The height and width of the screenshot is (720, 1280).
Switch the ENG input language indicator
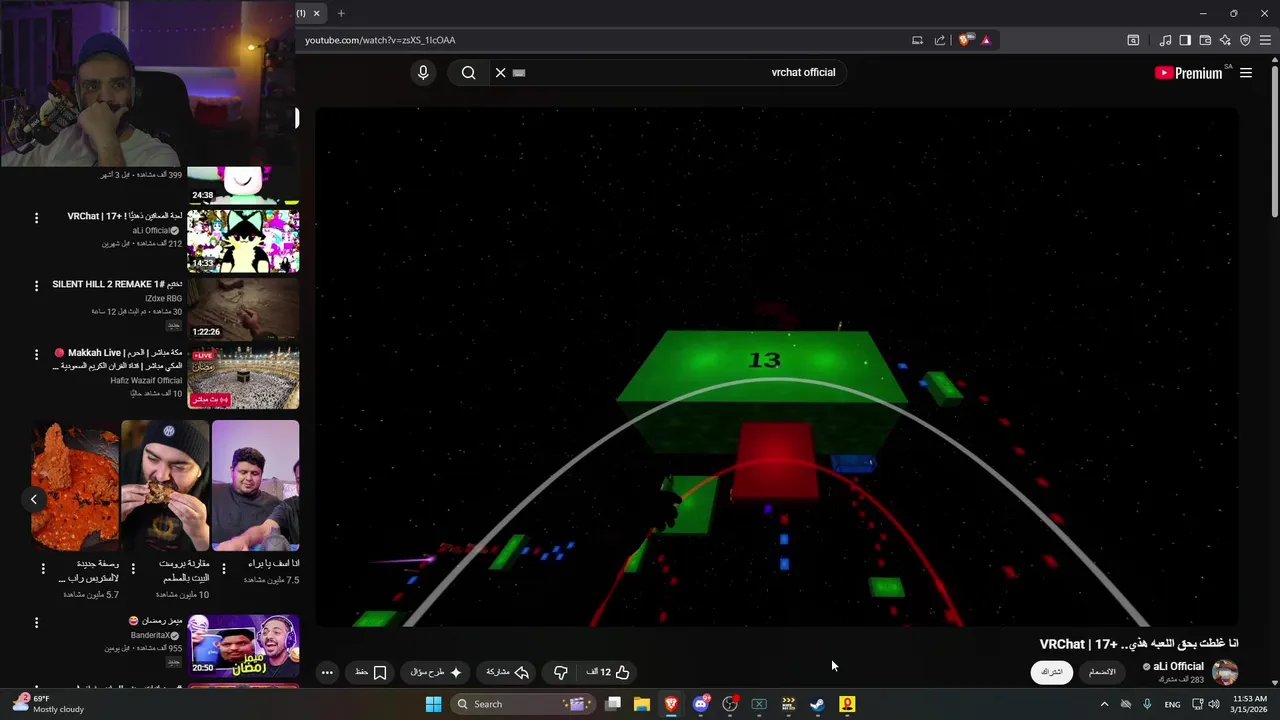point(1172,704)
